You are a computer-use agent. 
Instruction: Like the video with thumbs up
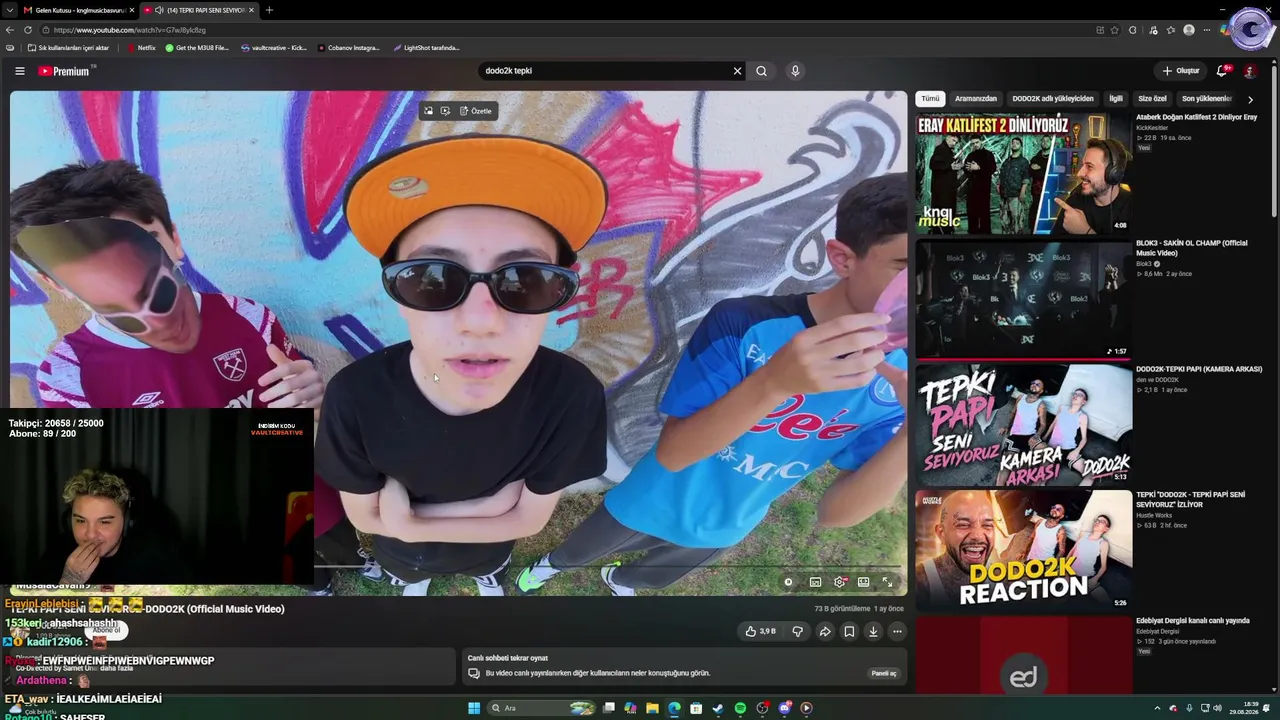pos(760,631)
